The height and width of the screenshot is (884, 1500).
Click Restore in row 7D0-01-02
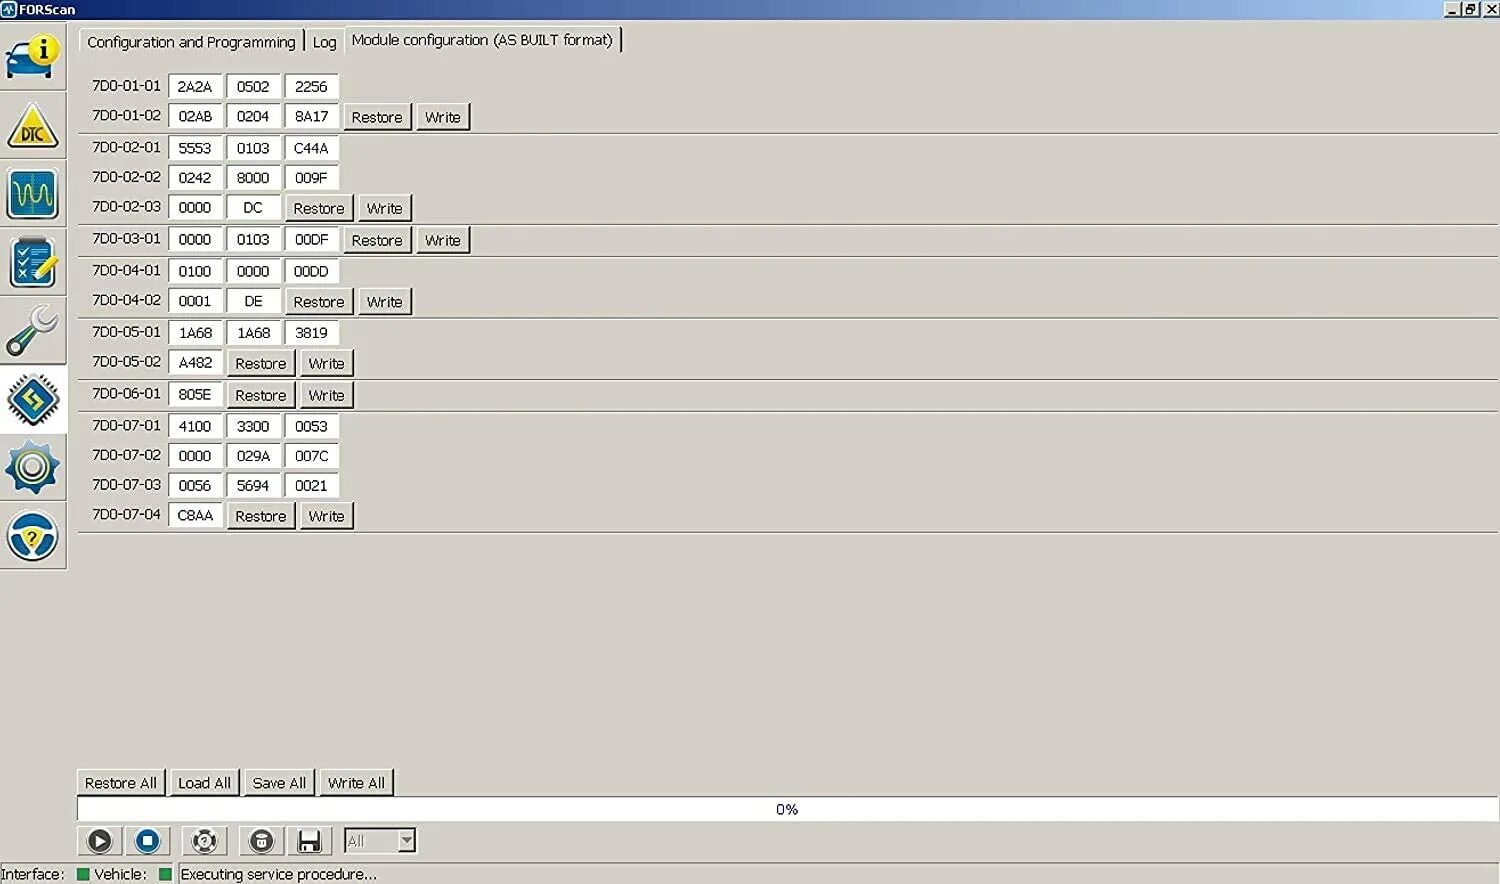[x=377, y=117]
